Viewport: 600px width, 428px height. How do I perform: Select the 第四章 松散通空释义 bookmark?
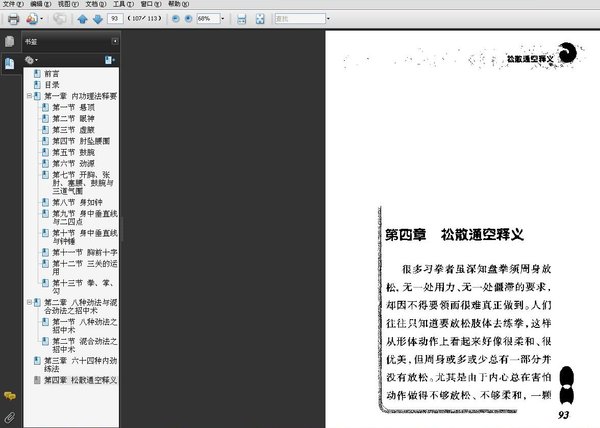click(x=80, y=380)
